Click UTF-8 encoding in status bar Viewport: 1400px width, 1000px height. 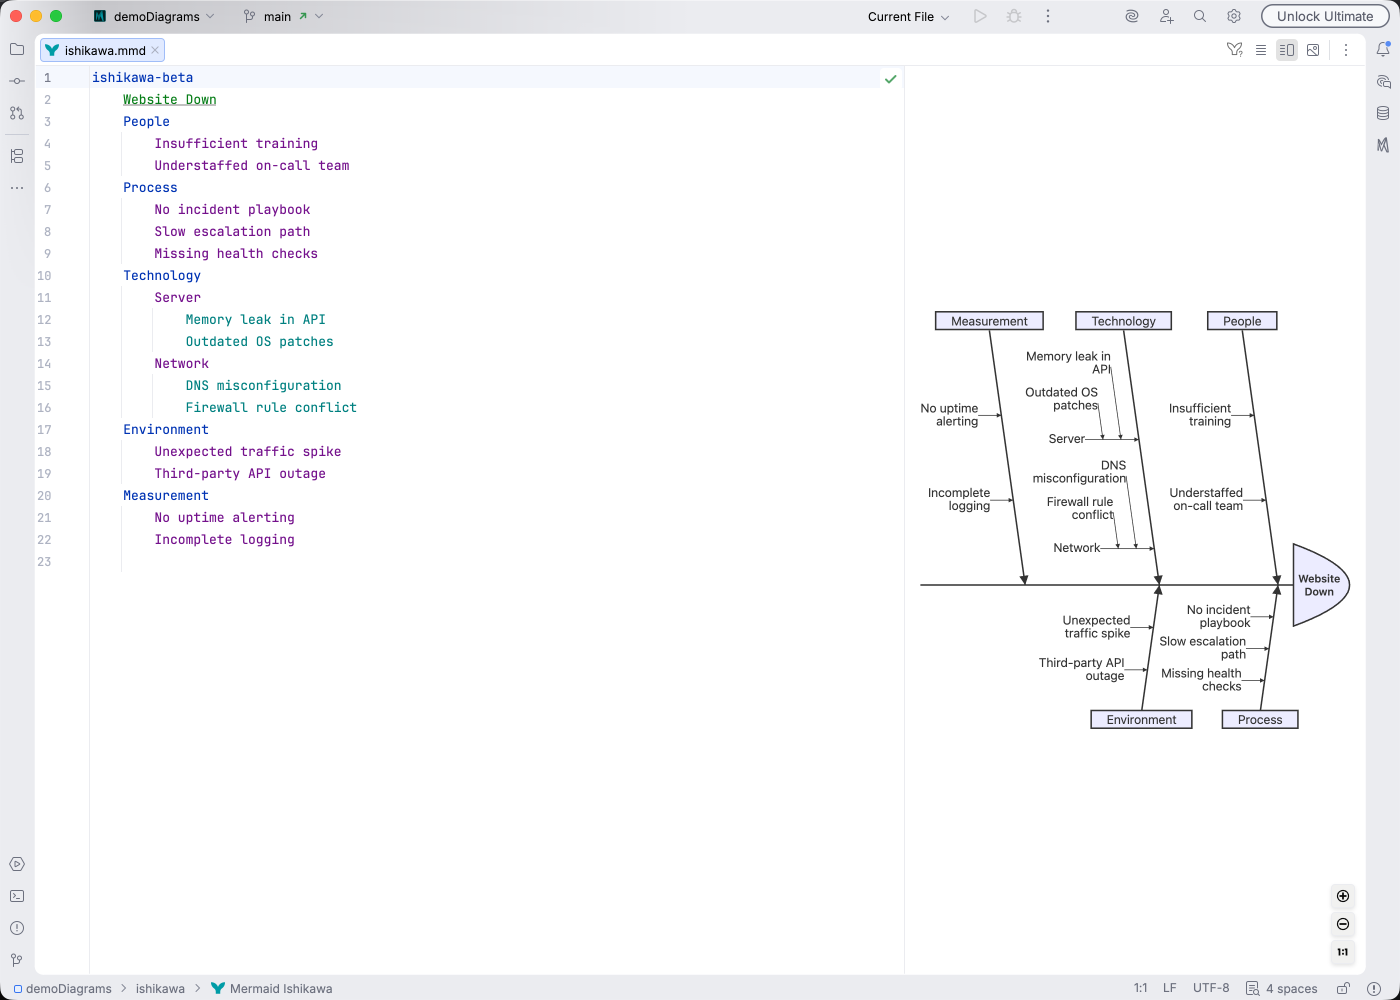point(1211,988)
